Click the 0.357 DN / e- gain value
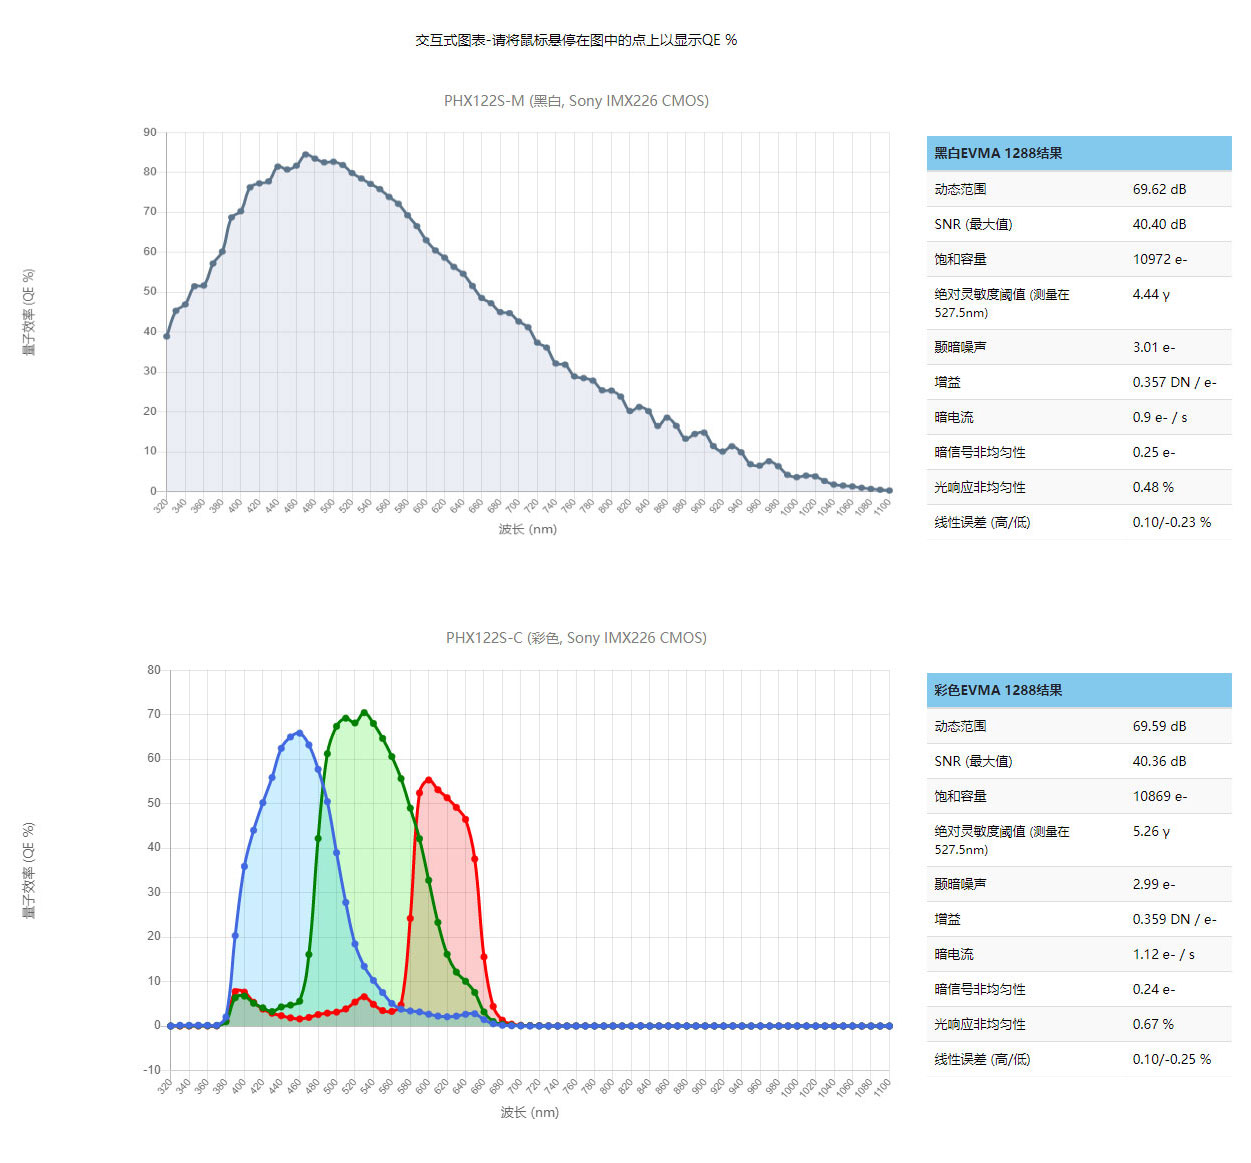Viewport: 1251px width, 1163px height. point(1174,382)
